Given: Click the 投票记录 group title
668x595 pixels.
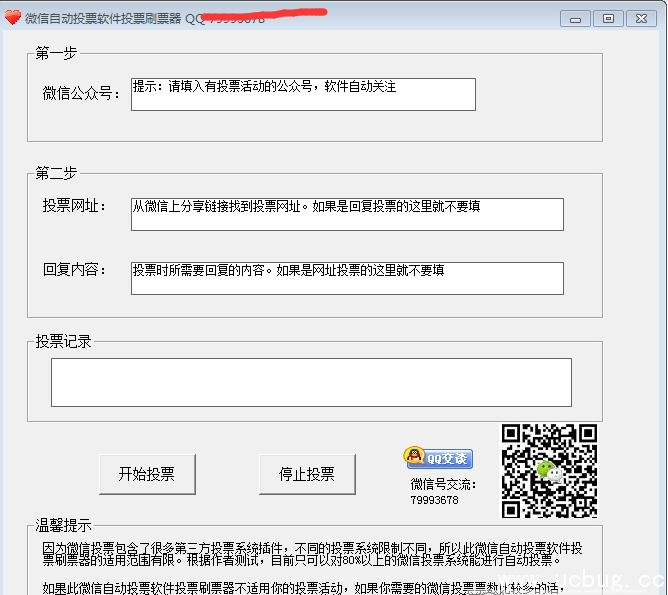Looking at the screenshot, I should 63,341.
